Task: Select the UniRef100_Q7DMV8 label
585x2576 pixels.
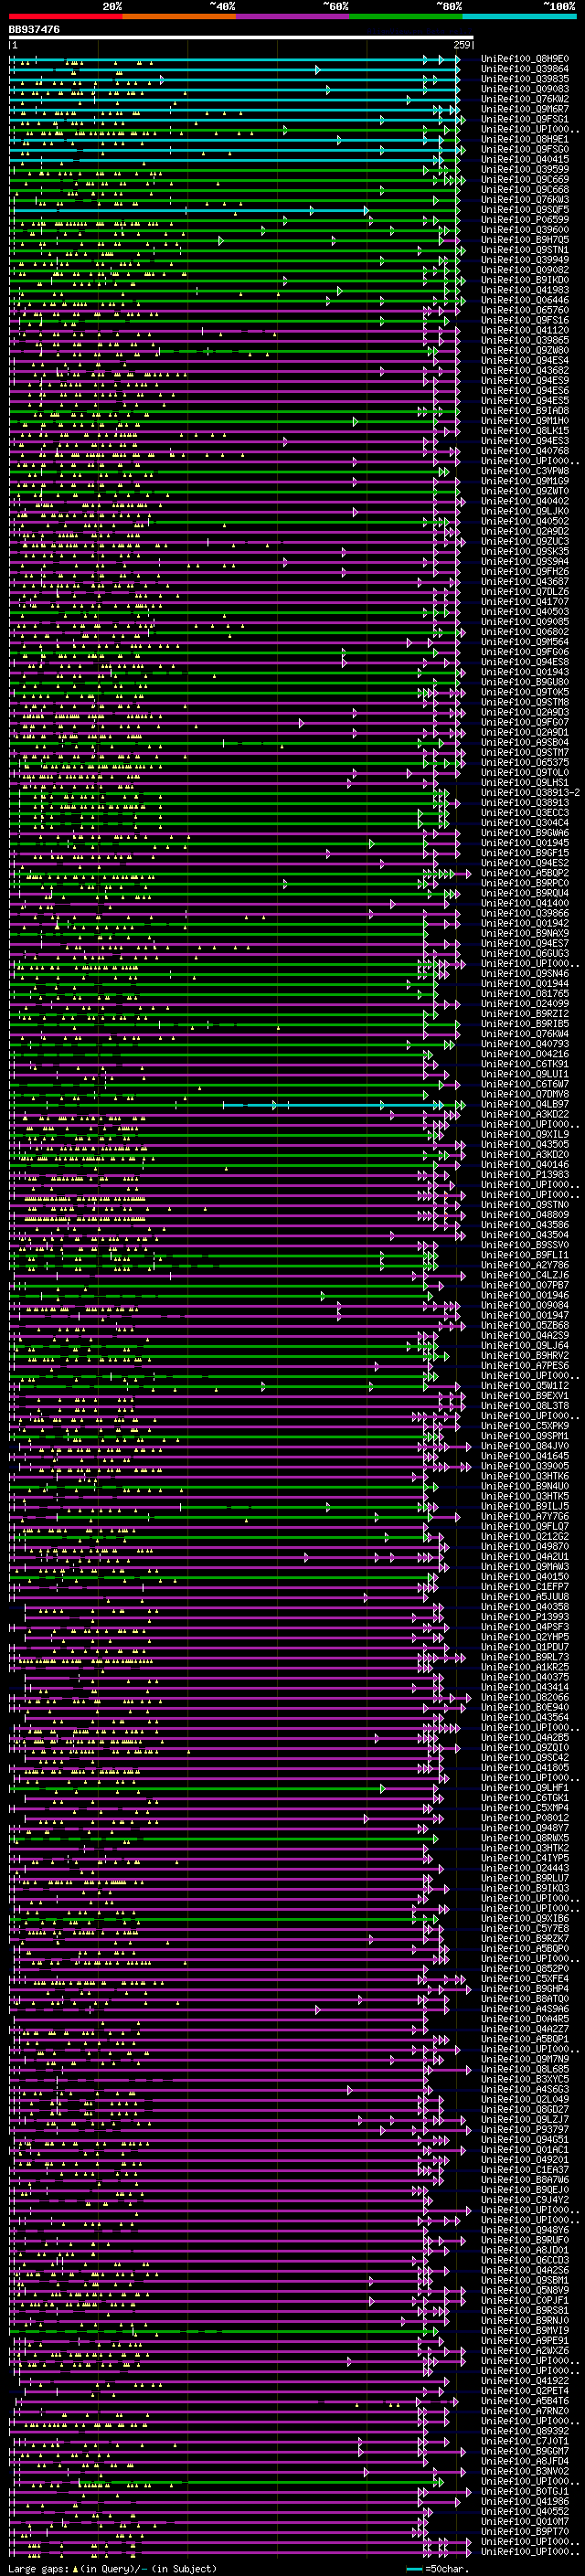Action: (x=525, y=1094)
